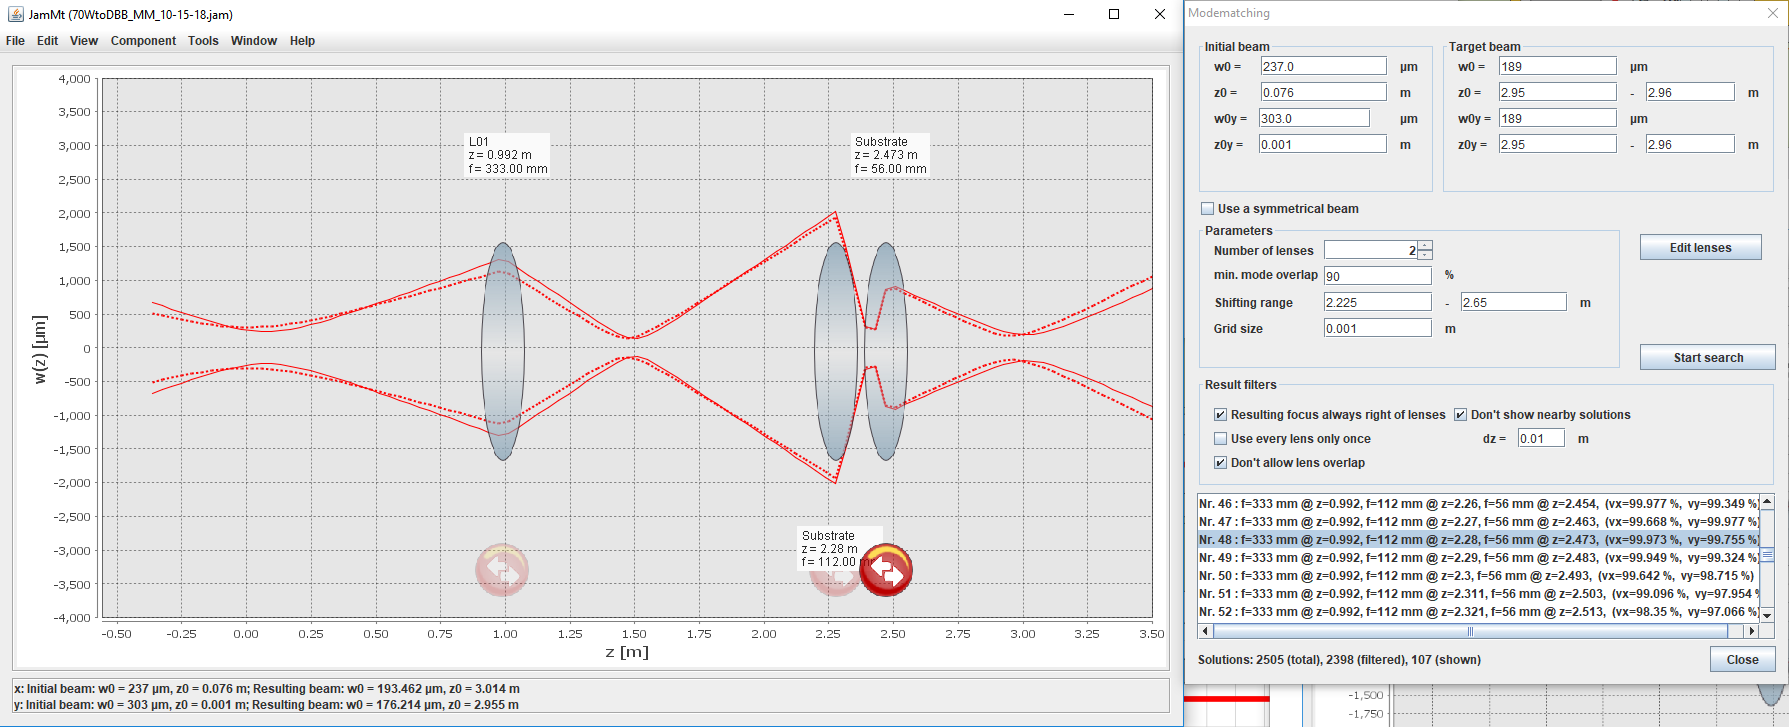This screenshot has width=1789, height=727.
Task: Toggle Use every lens only once
Action: click(1220, 439)
